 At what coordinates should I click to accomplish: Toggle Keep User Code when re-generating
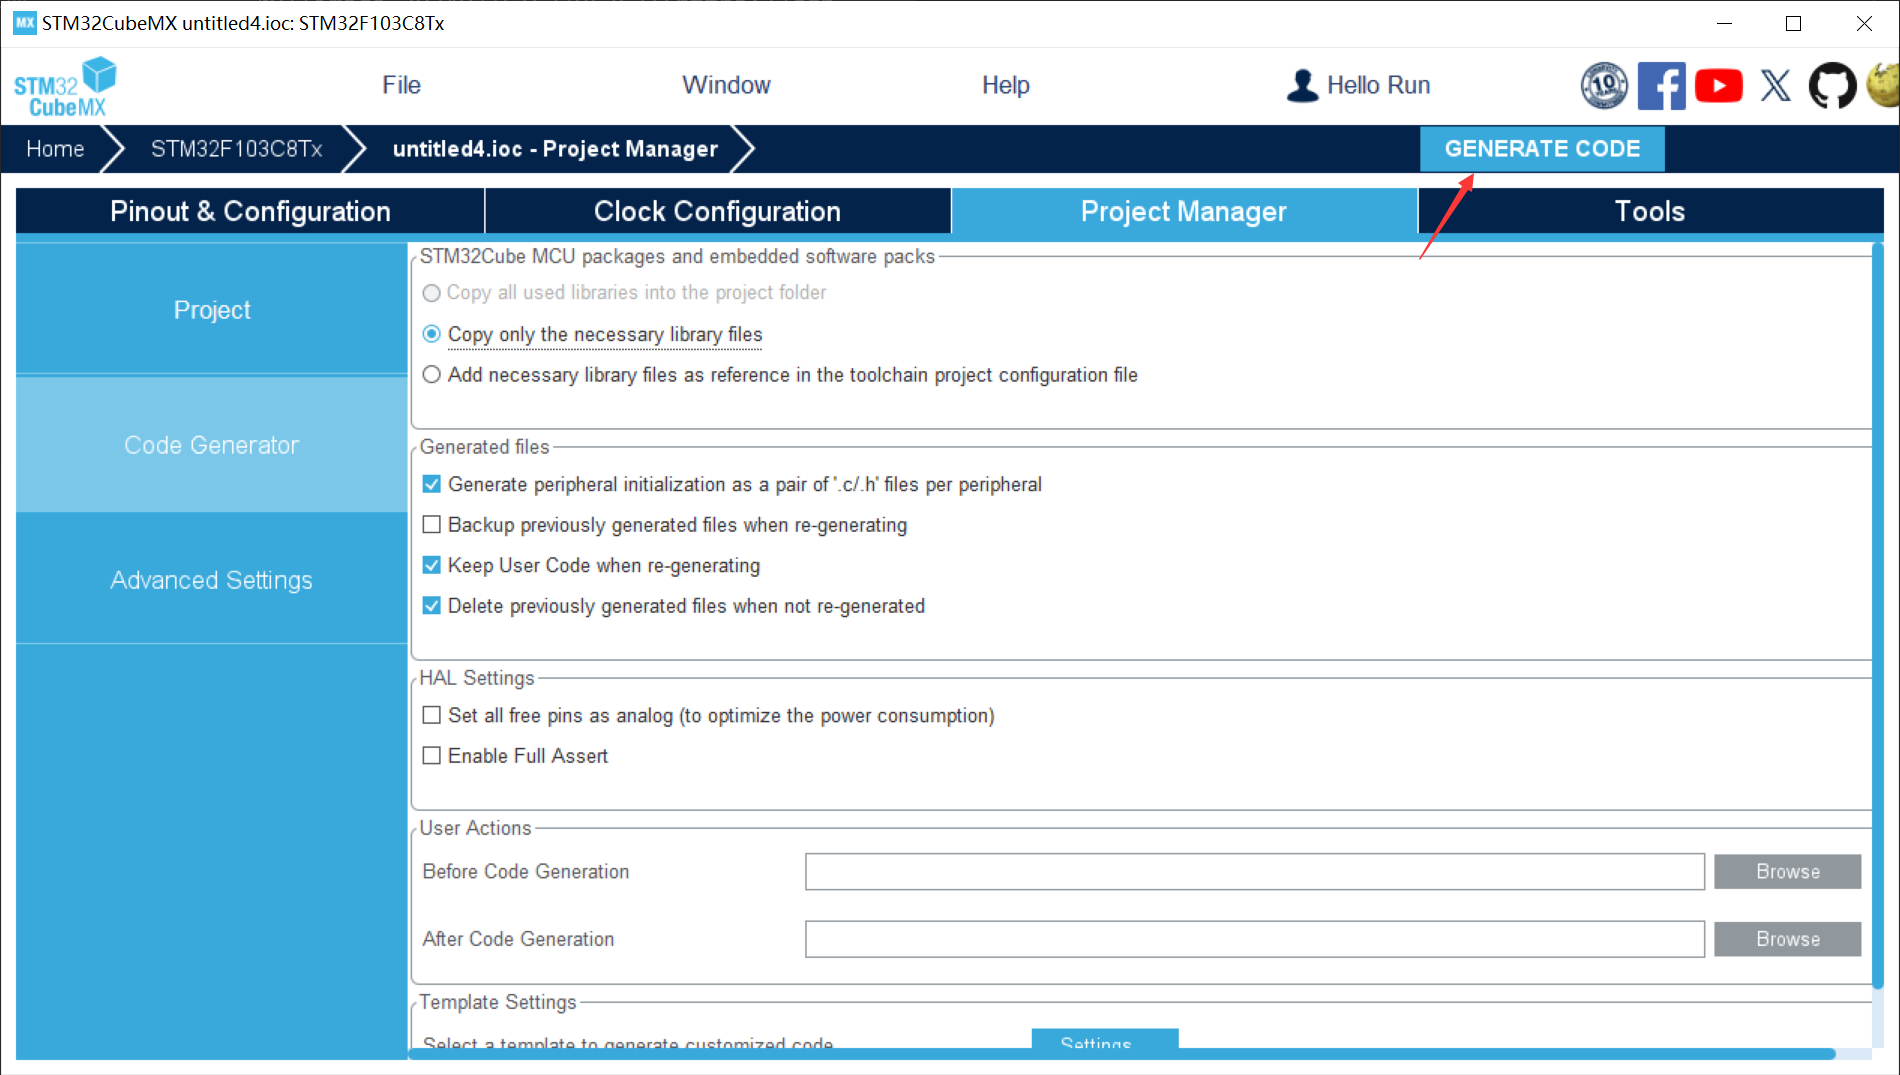(431, 565)
